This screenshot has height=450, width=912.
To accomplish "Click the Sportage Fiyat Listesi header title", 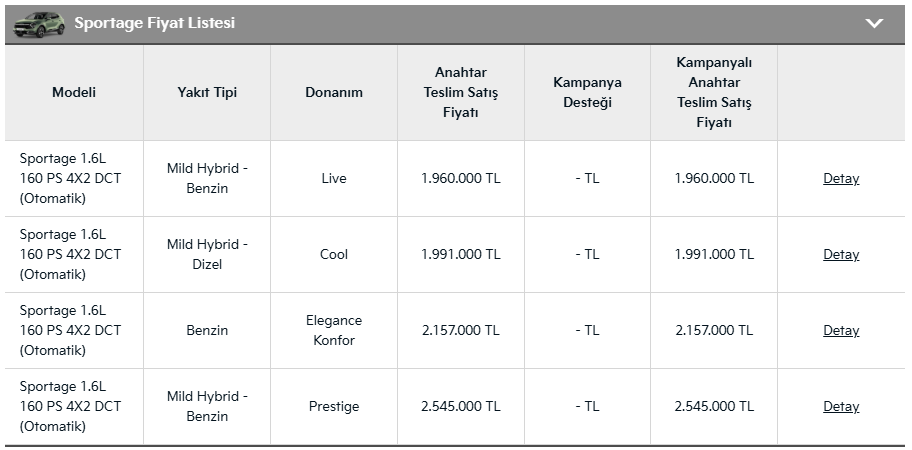I will coord(155,23).
